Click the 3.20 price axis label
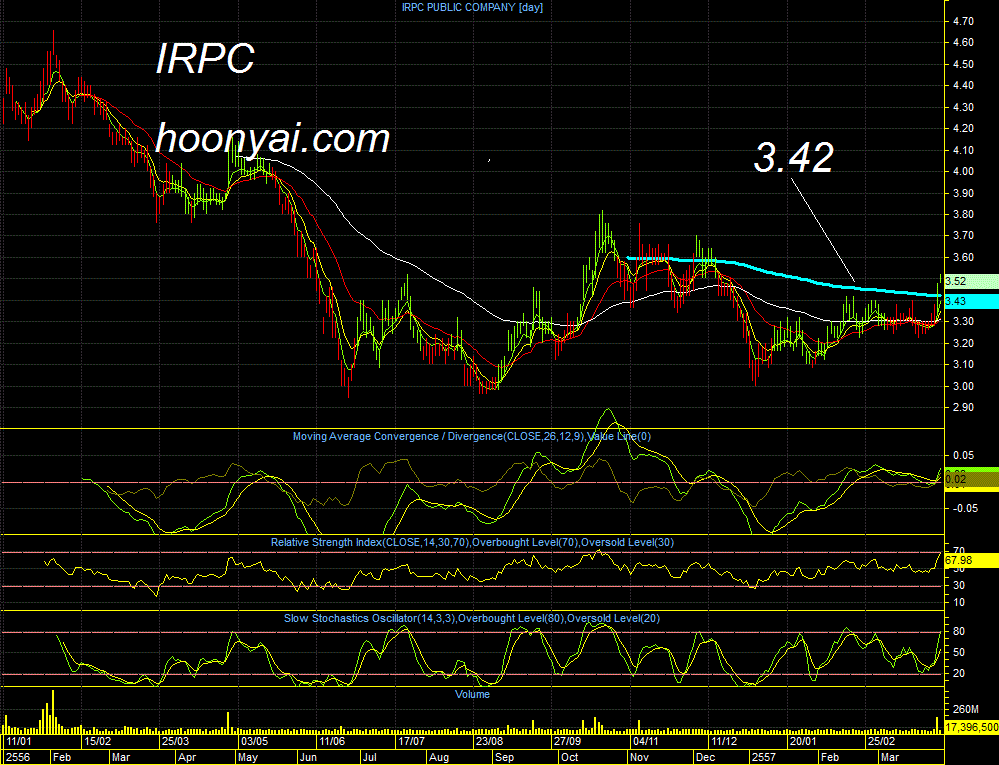Image resolution: width=999 pixels, height=765 pixels. (963, 343)
